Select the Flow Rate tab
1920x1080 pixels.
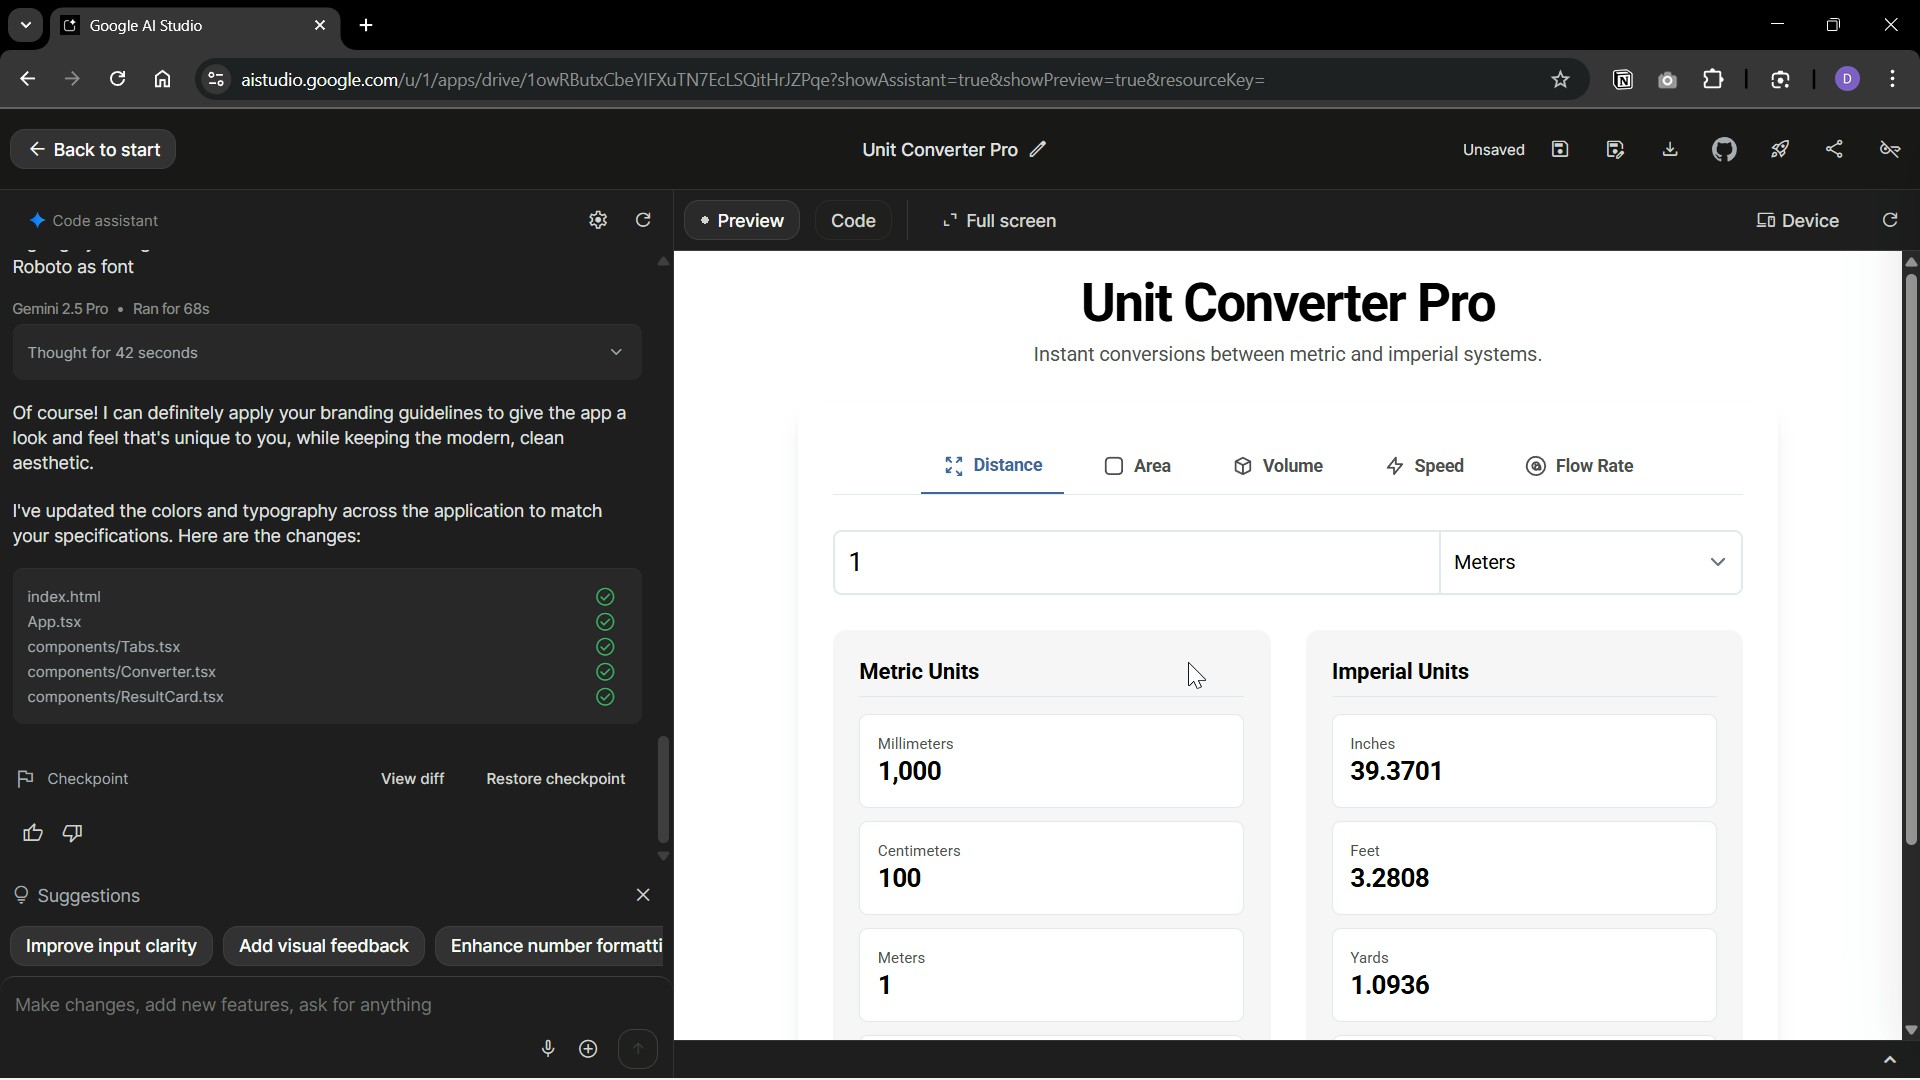[1580, 466]
